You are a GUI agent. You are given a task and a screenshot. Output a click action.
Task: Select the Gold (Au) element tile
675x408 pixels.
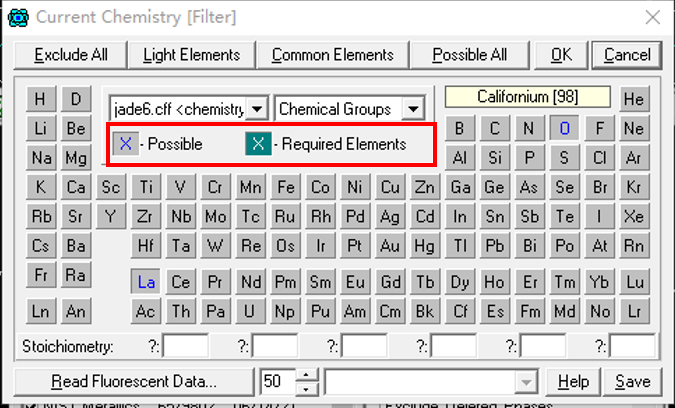point(390,245)
